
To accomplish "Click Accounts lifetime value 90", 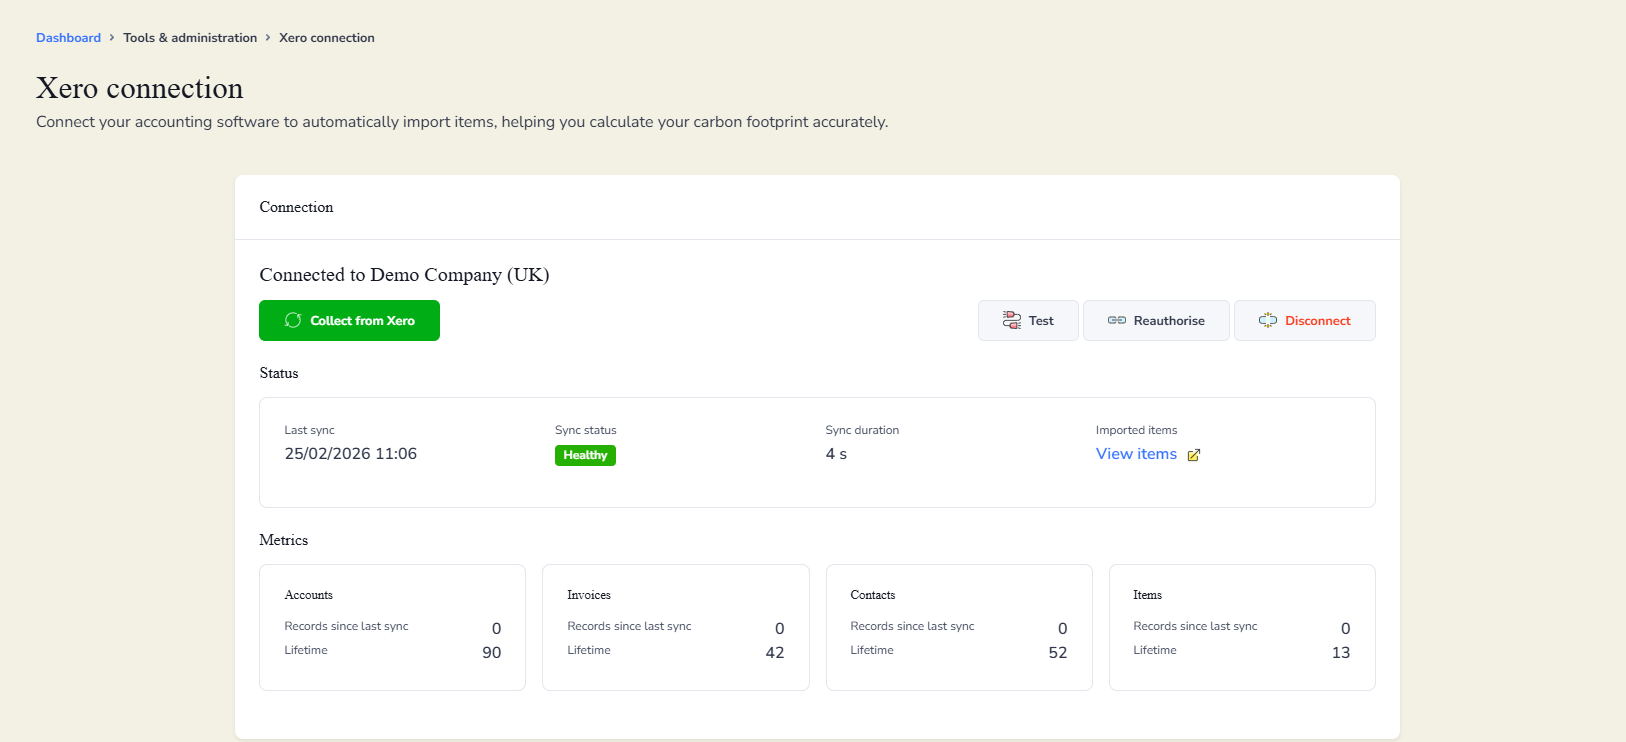I will point(491,652).
